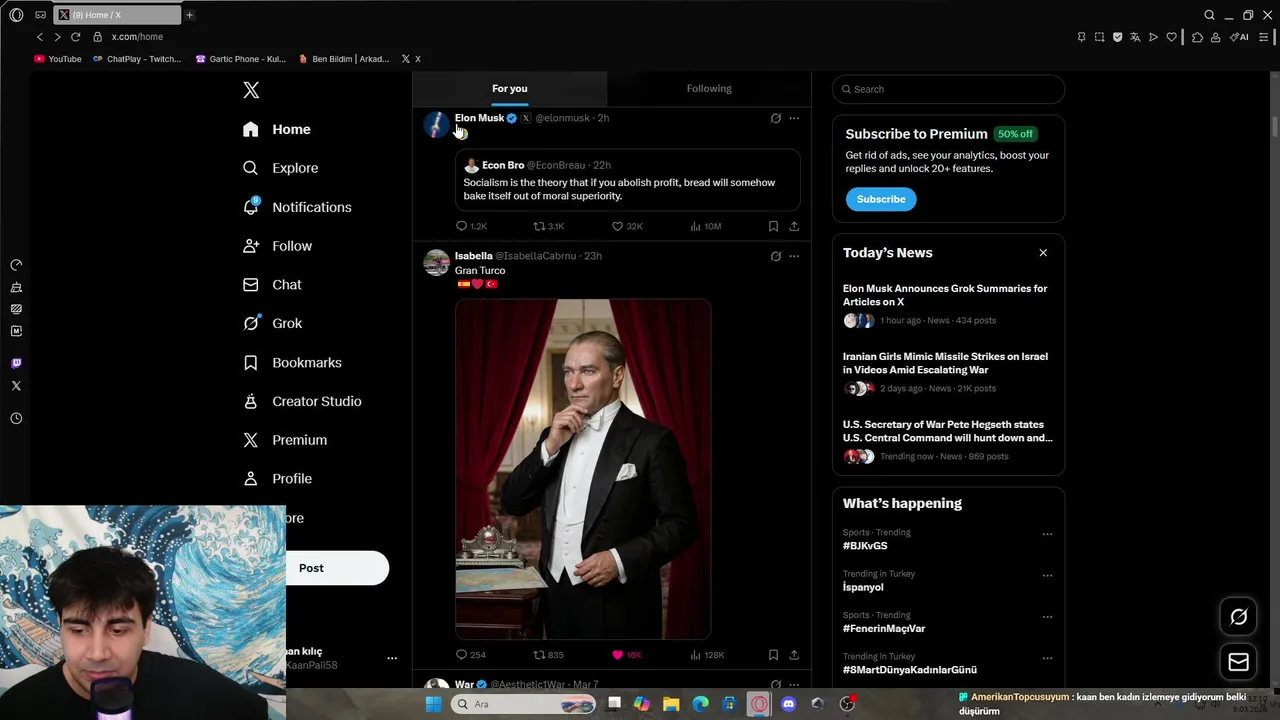Click the browser snapshot tool icon

1099,37
